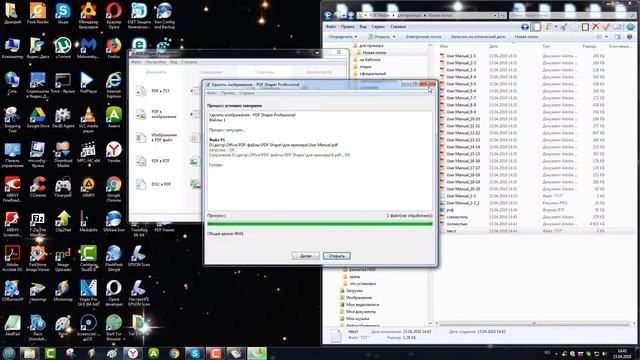This screenshot has height=360, width=640.
Task: Open Skype desktop shortcut
Action: 63,14
